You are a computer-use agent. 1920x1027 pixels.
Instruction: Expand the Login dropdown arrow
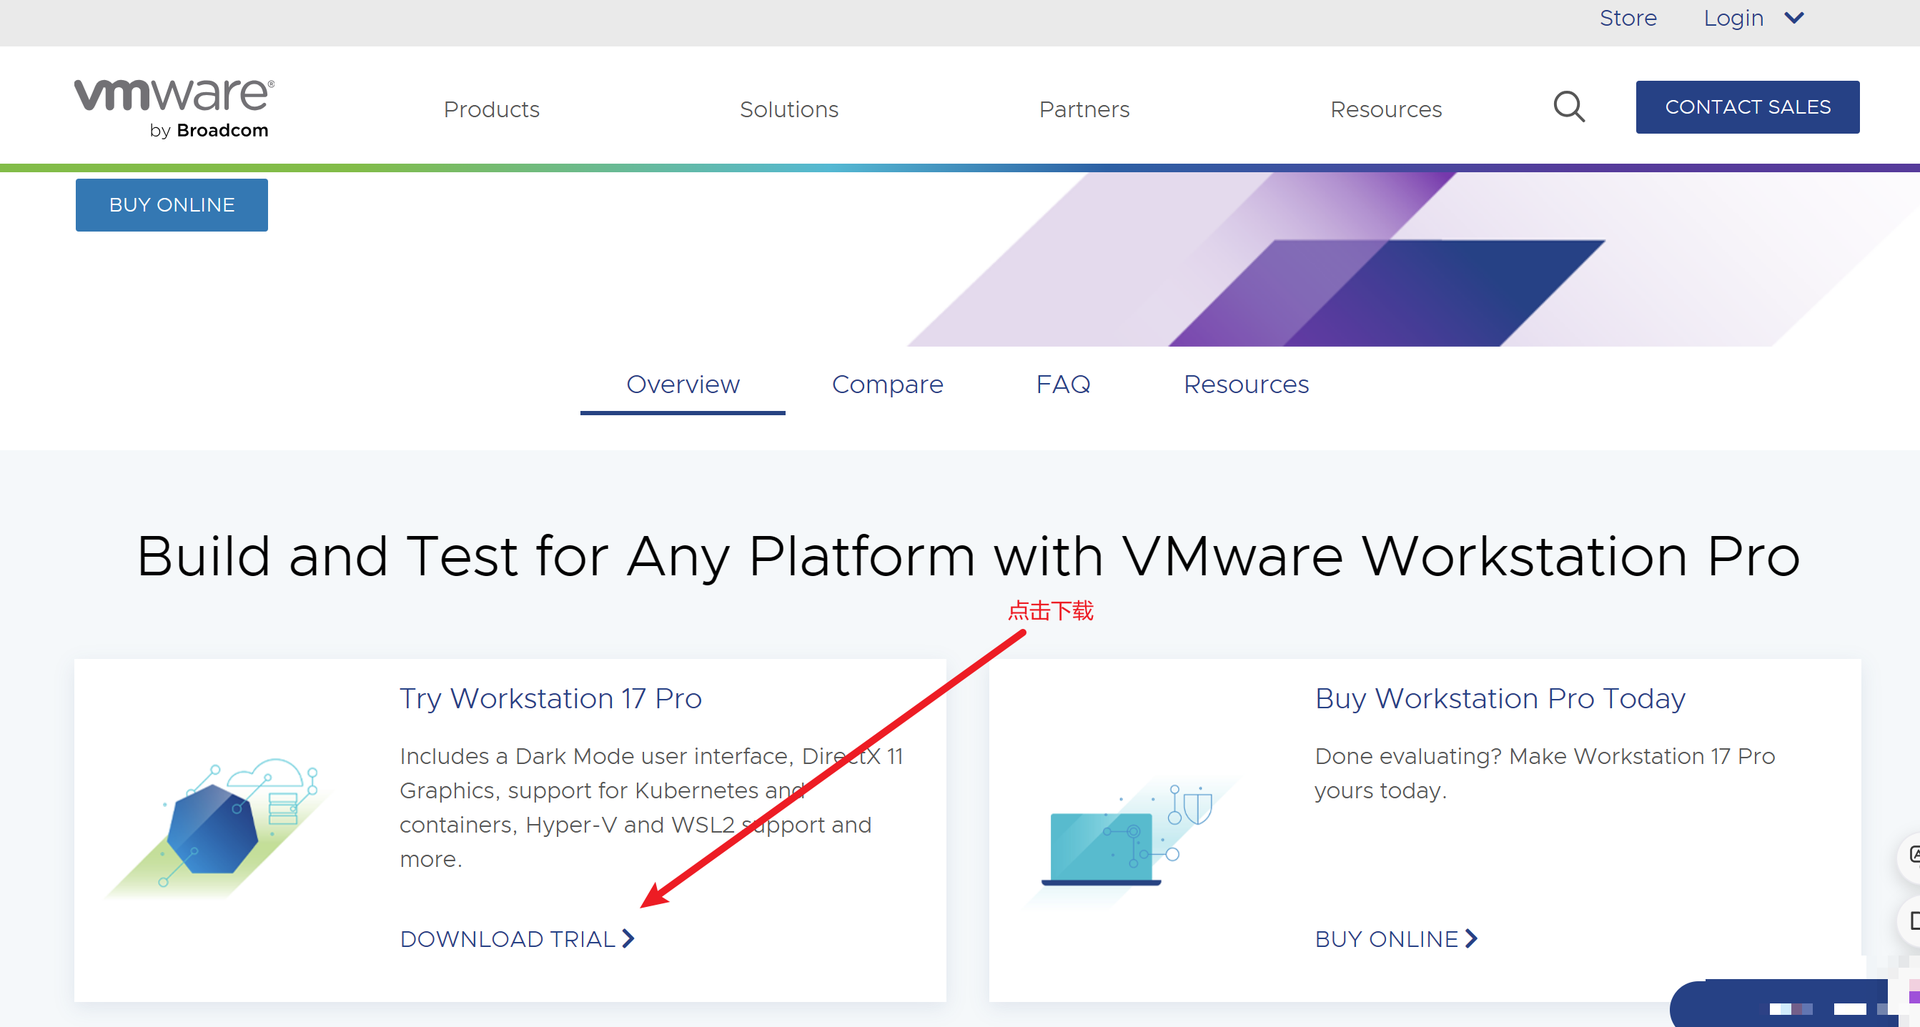pyautogui.click(x=1794, y=18)
